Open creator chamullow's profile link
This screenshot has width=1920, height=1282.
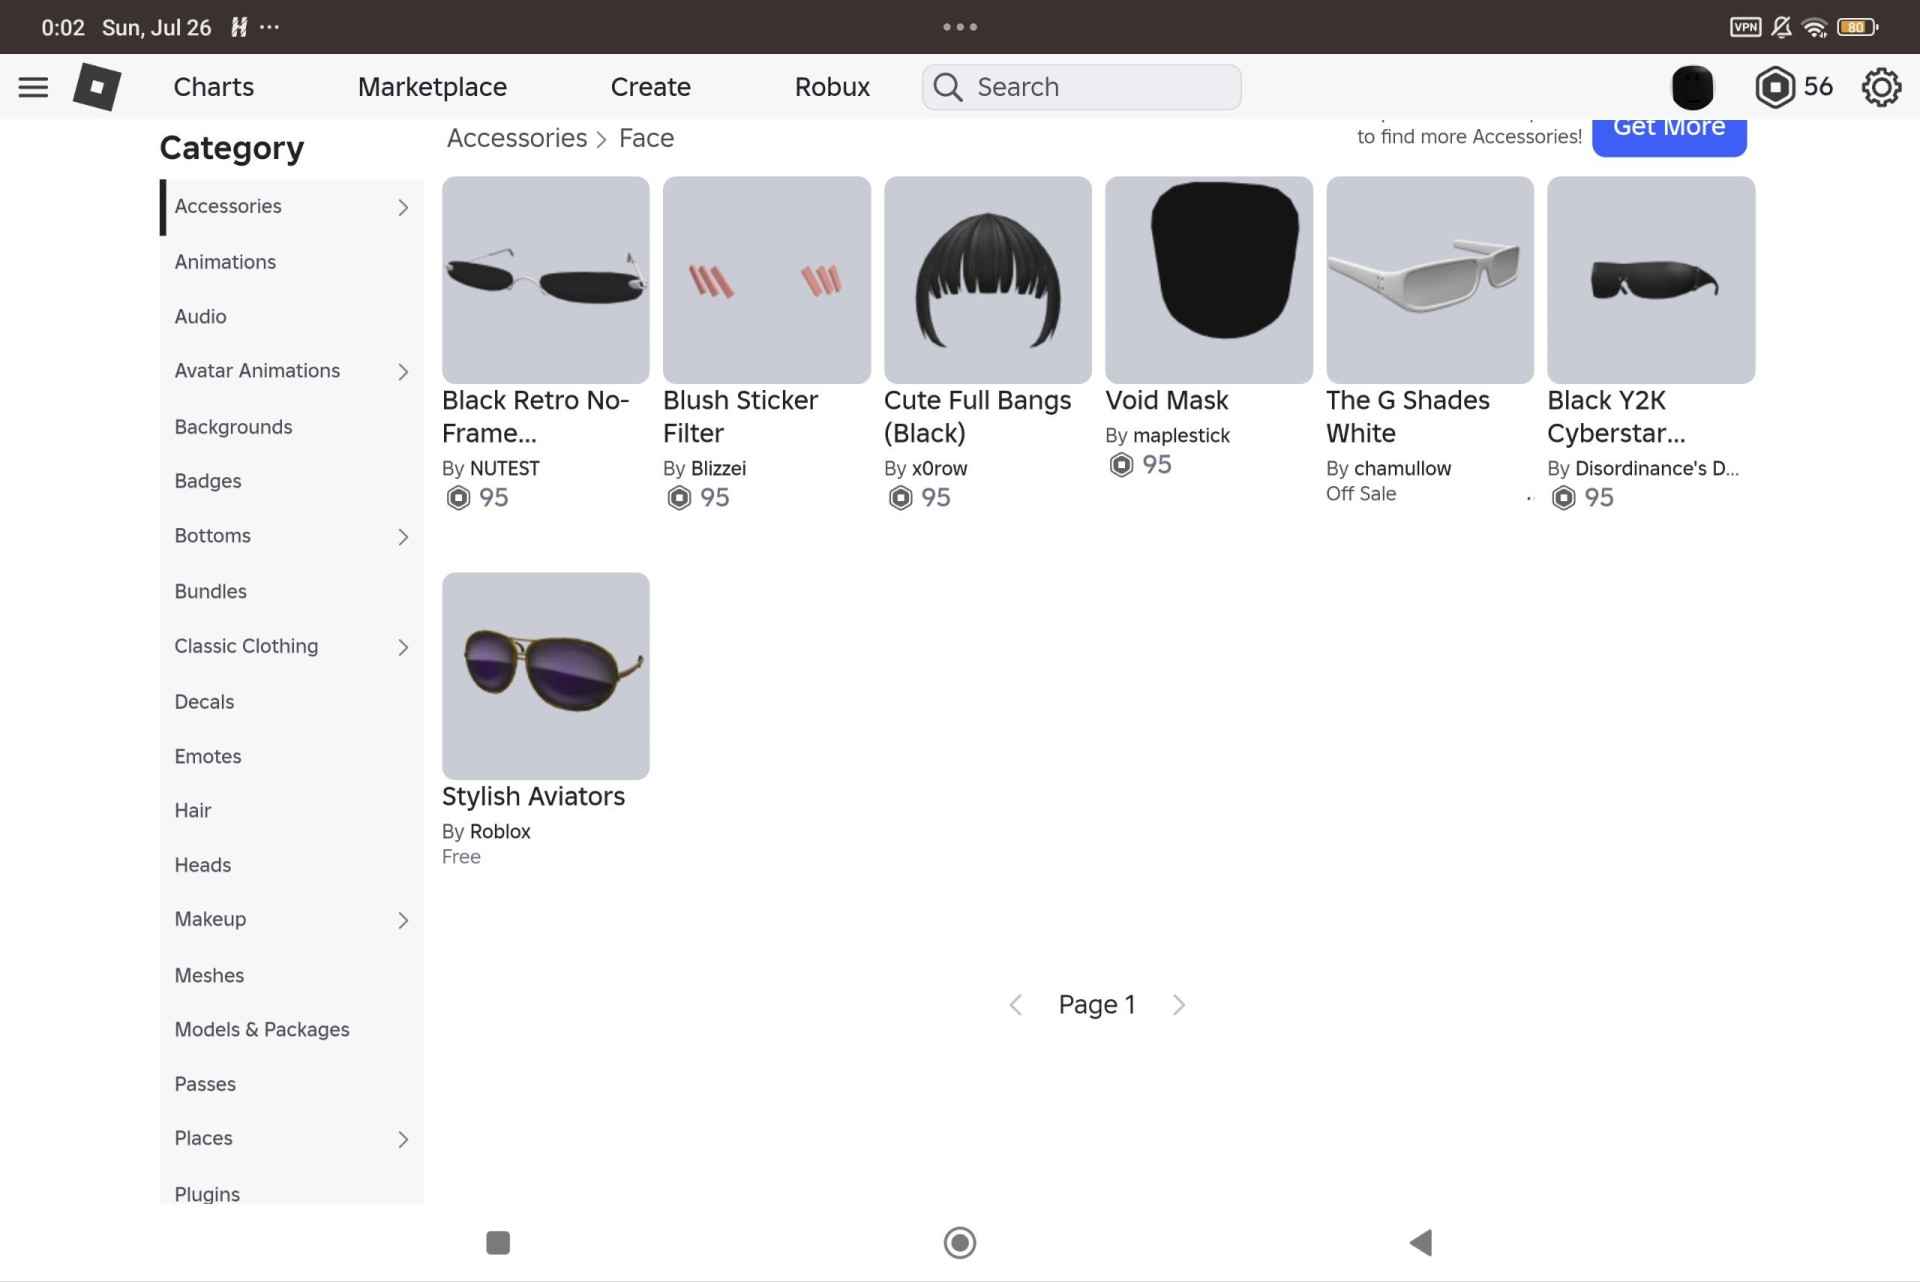[x=1402, y=468]
